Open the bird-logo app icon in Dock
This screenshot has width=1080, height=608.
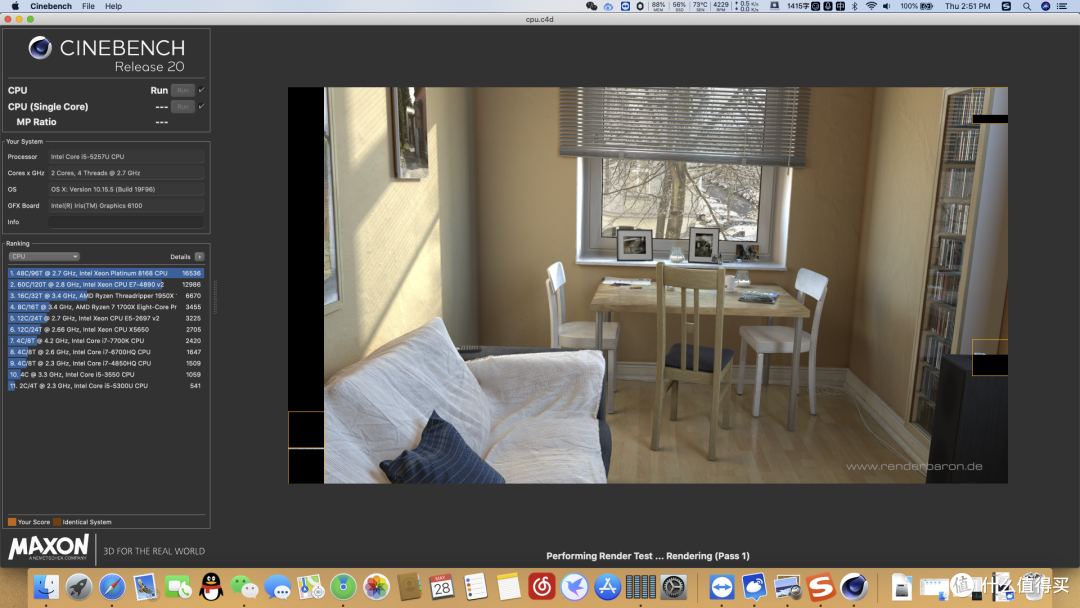(x=574, y=587)
